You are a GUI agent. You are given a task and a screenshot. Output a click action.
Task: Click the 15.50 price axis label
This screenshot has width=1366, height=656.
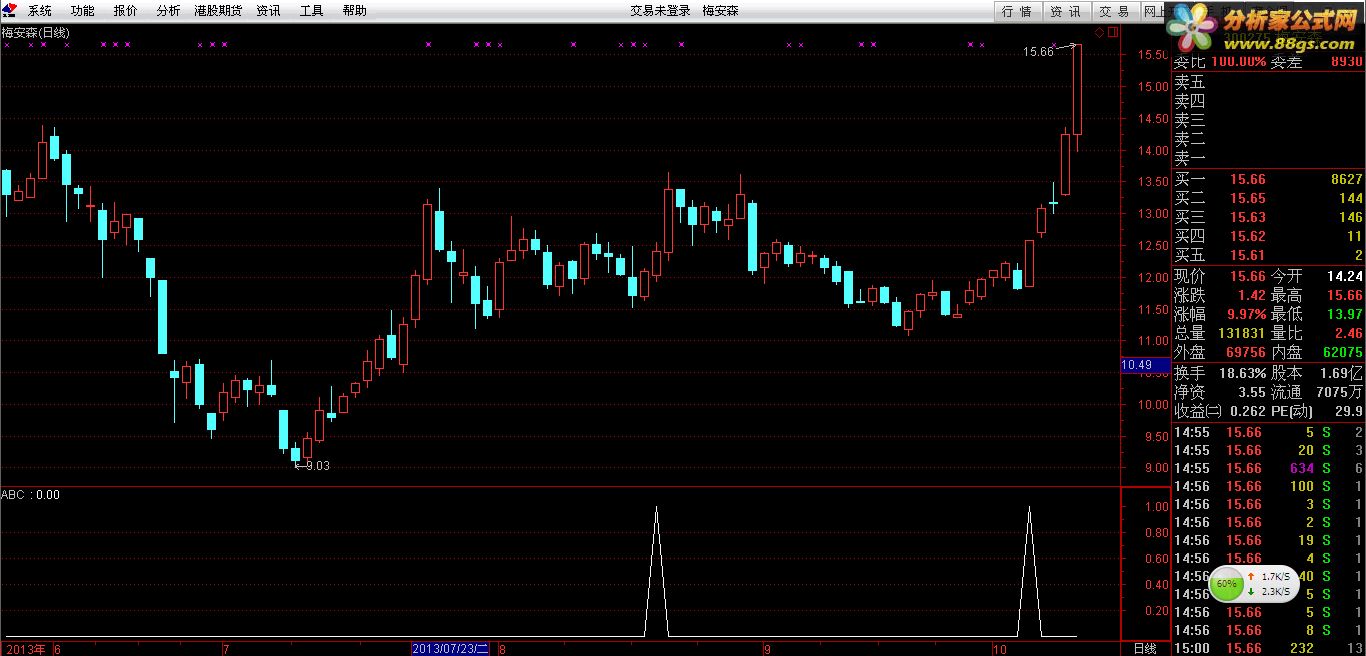1155,55
